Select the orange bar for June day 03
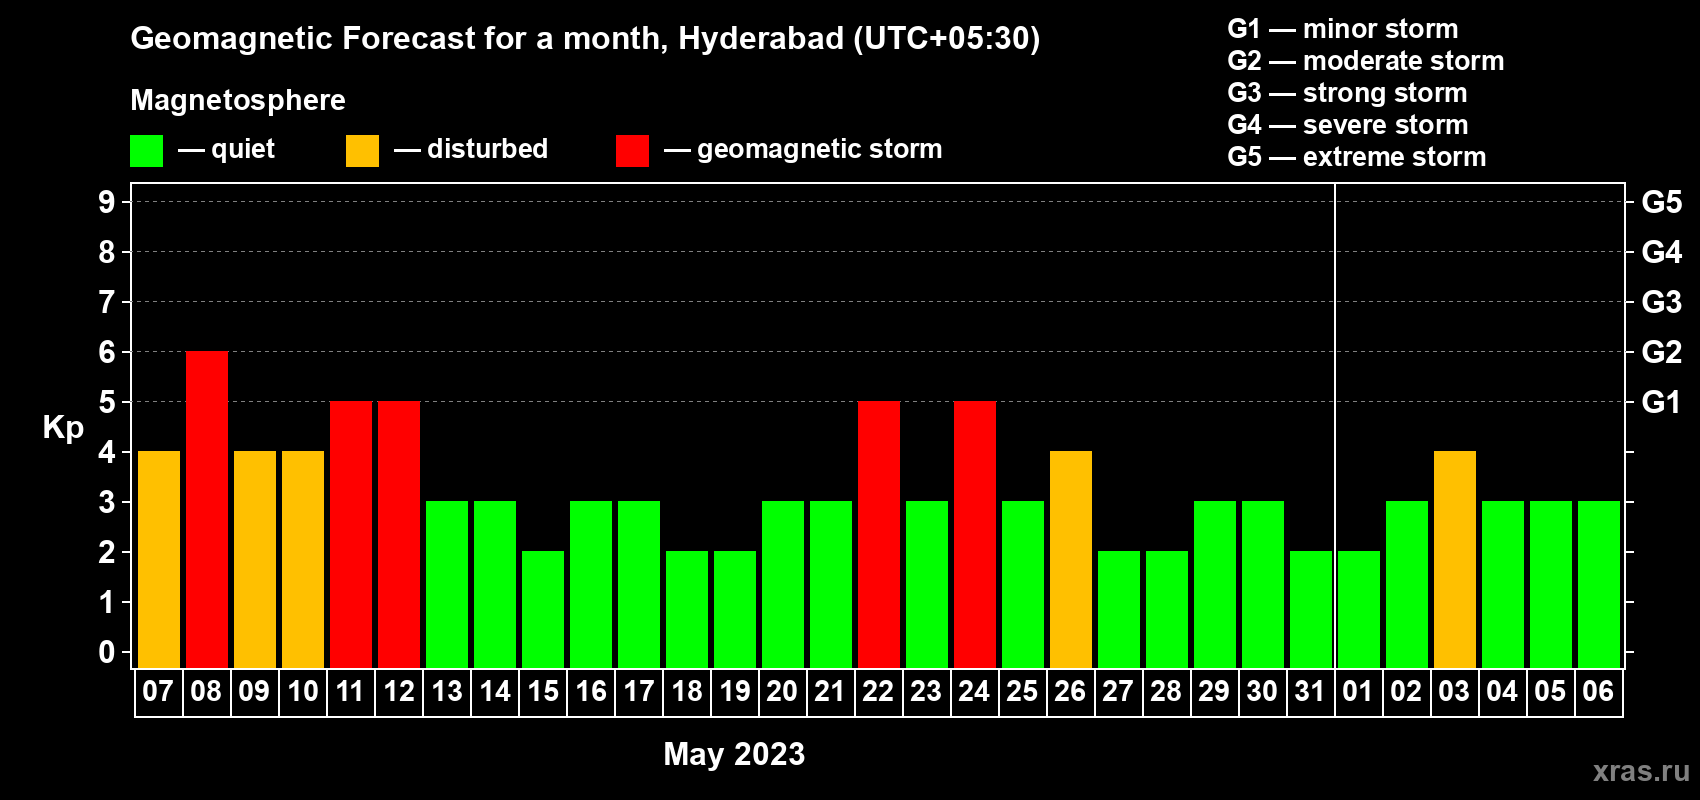This screenshot has height=800, width=1700. tap(1455, 560)
